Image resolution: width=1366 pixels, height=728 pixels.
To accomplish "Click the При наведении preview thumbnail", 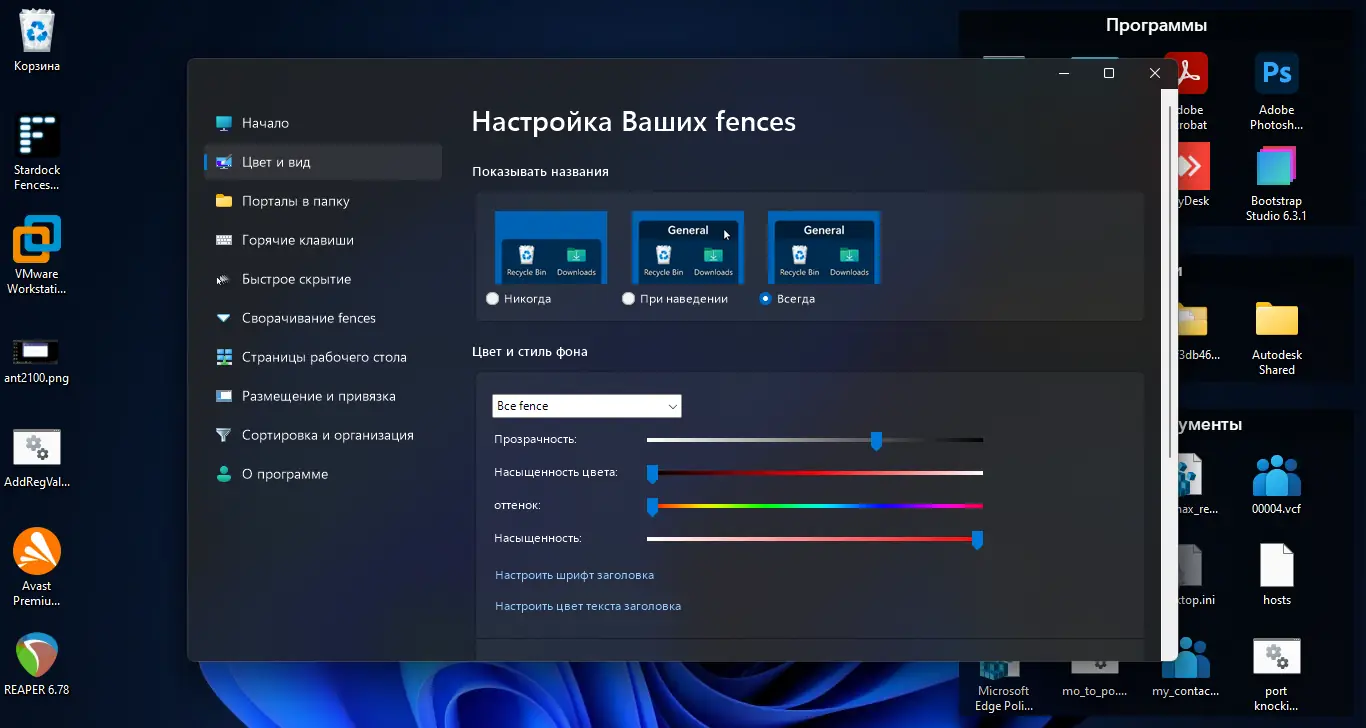I will 688,247.
